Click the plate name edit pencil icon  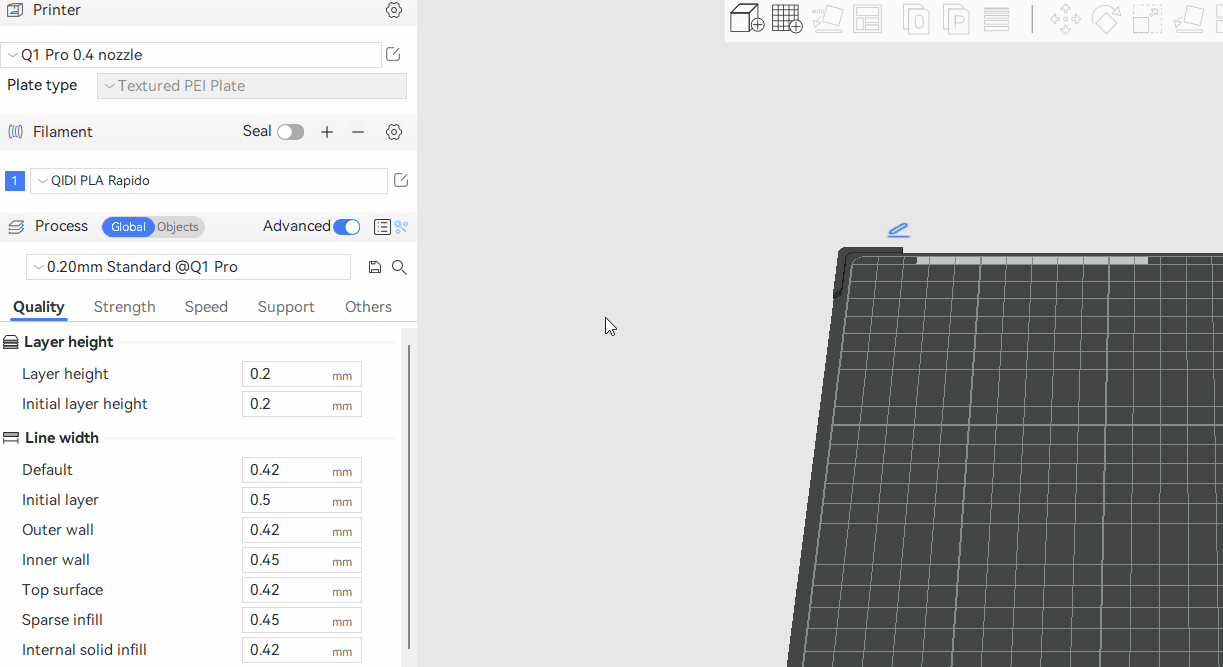pos(898,230)
